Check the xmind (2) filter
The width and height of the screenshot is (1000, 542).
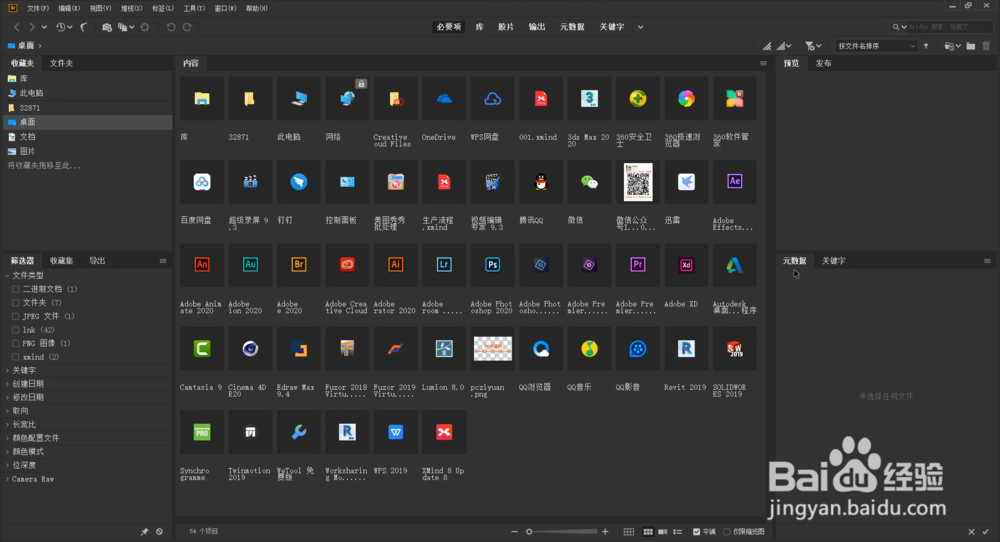(15, 357)
